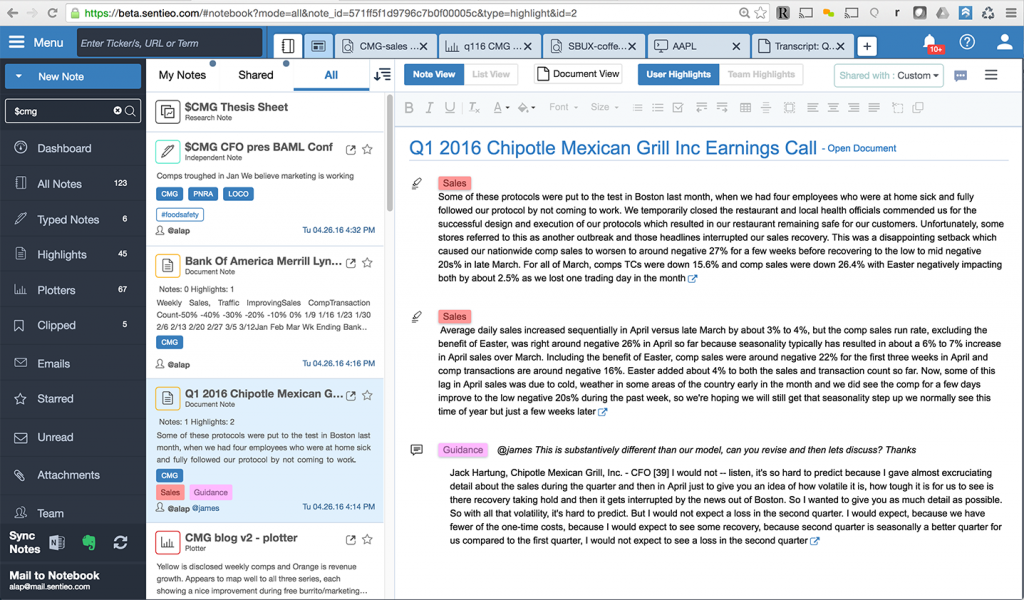1024x600 pixels.
Task: Clear text formatting
Action: 474,108
